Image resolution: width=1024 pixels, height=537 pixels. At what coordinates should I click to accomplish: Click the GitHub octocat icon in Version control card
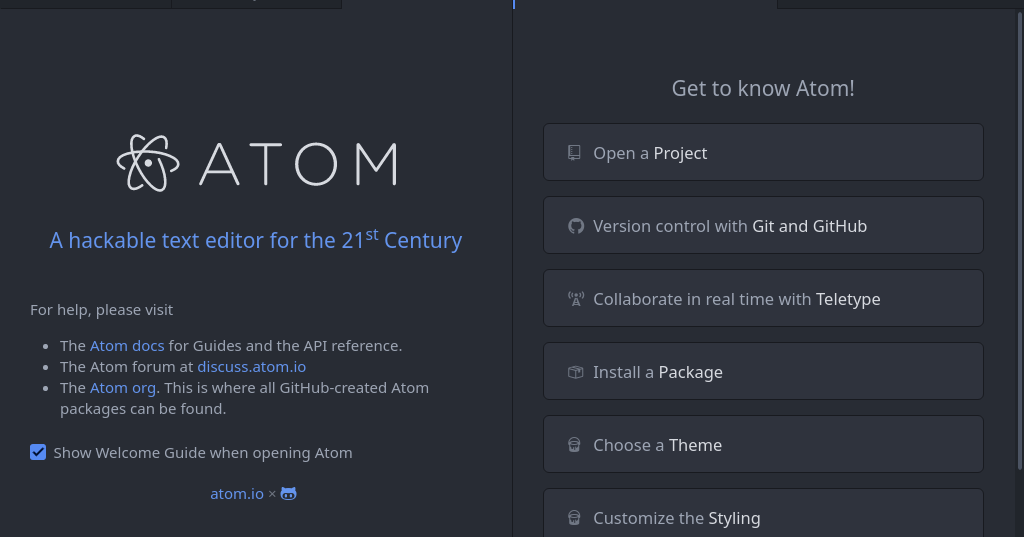tap(575, 226)
